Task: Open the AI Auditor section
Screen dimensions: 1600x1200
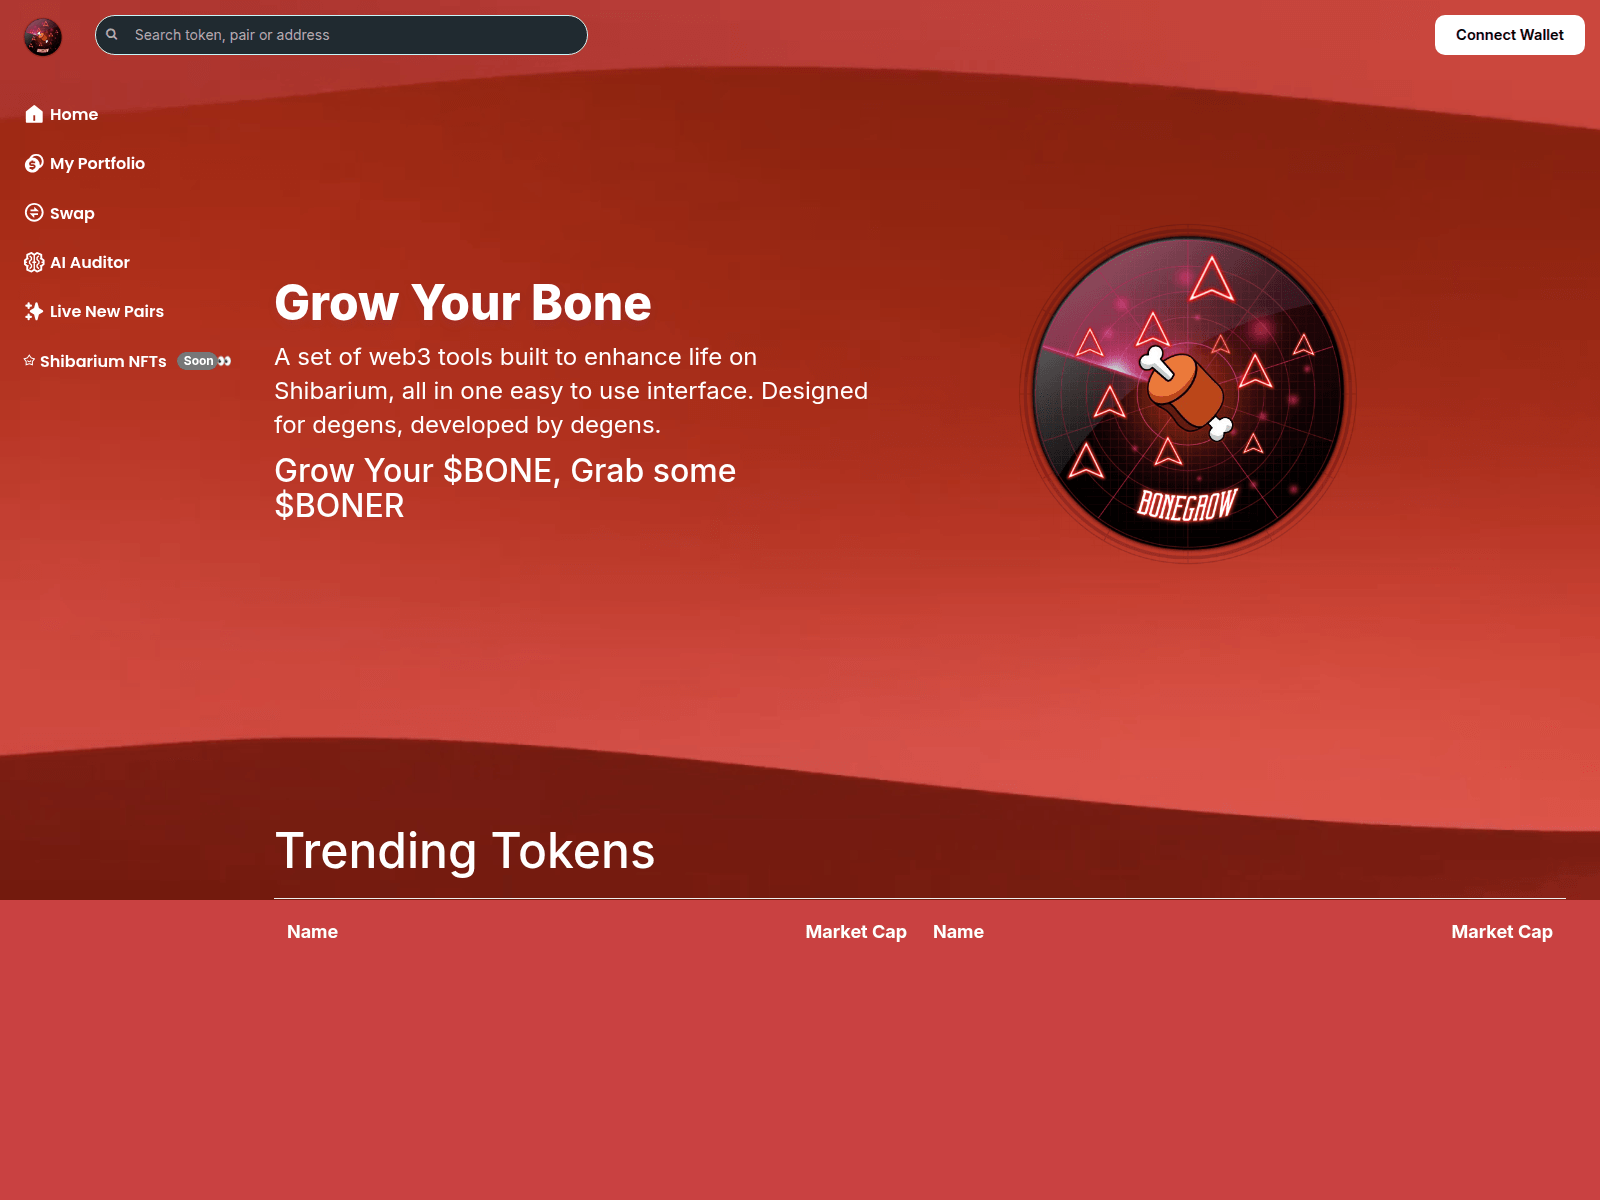Action: tap(89, 261)
